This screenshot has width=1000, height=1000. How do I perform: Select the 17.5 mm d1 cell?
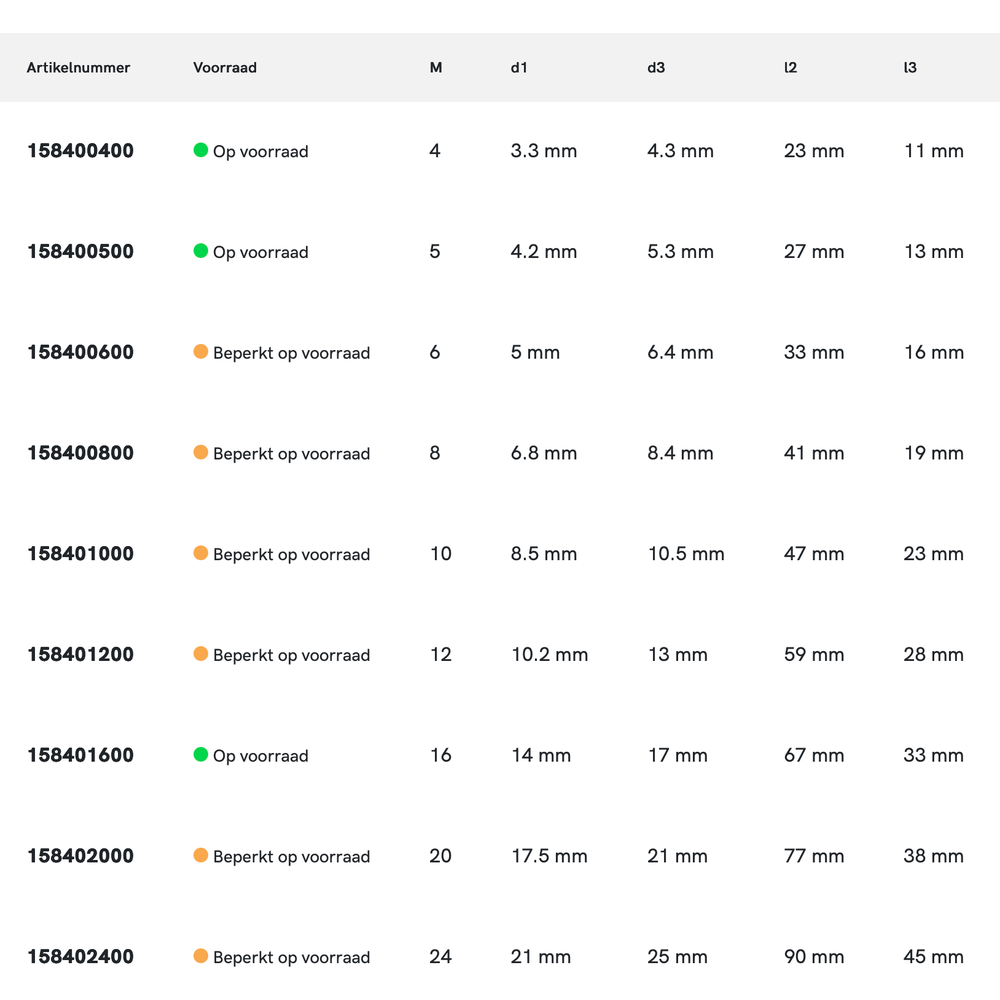click(549, 856)
